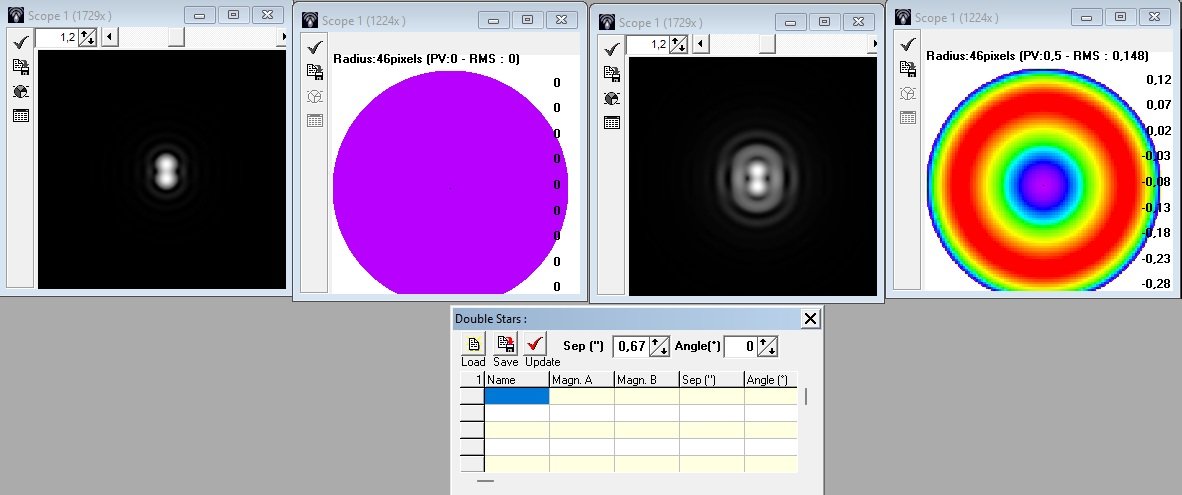Click the Update checkmark in Double Stars dialog
The height and width of the screenshot is (495, 1182).
536,344
